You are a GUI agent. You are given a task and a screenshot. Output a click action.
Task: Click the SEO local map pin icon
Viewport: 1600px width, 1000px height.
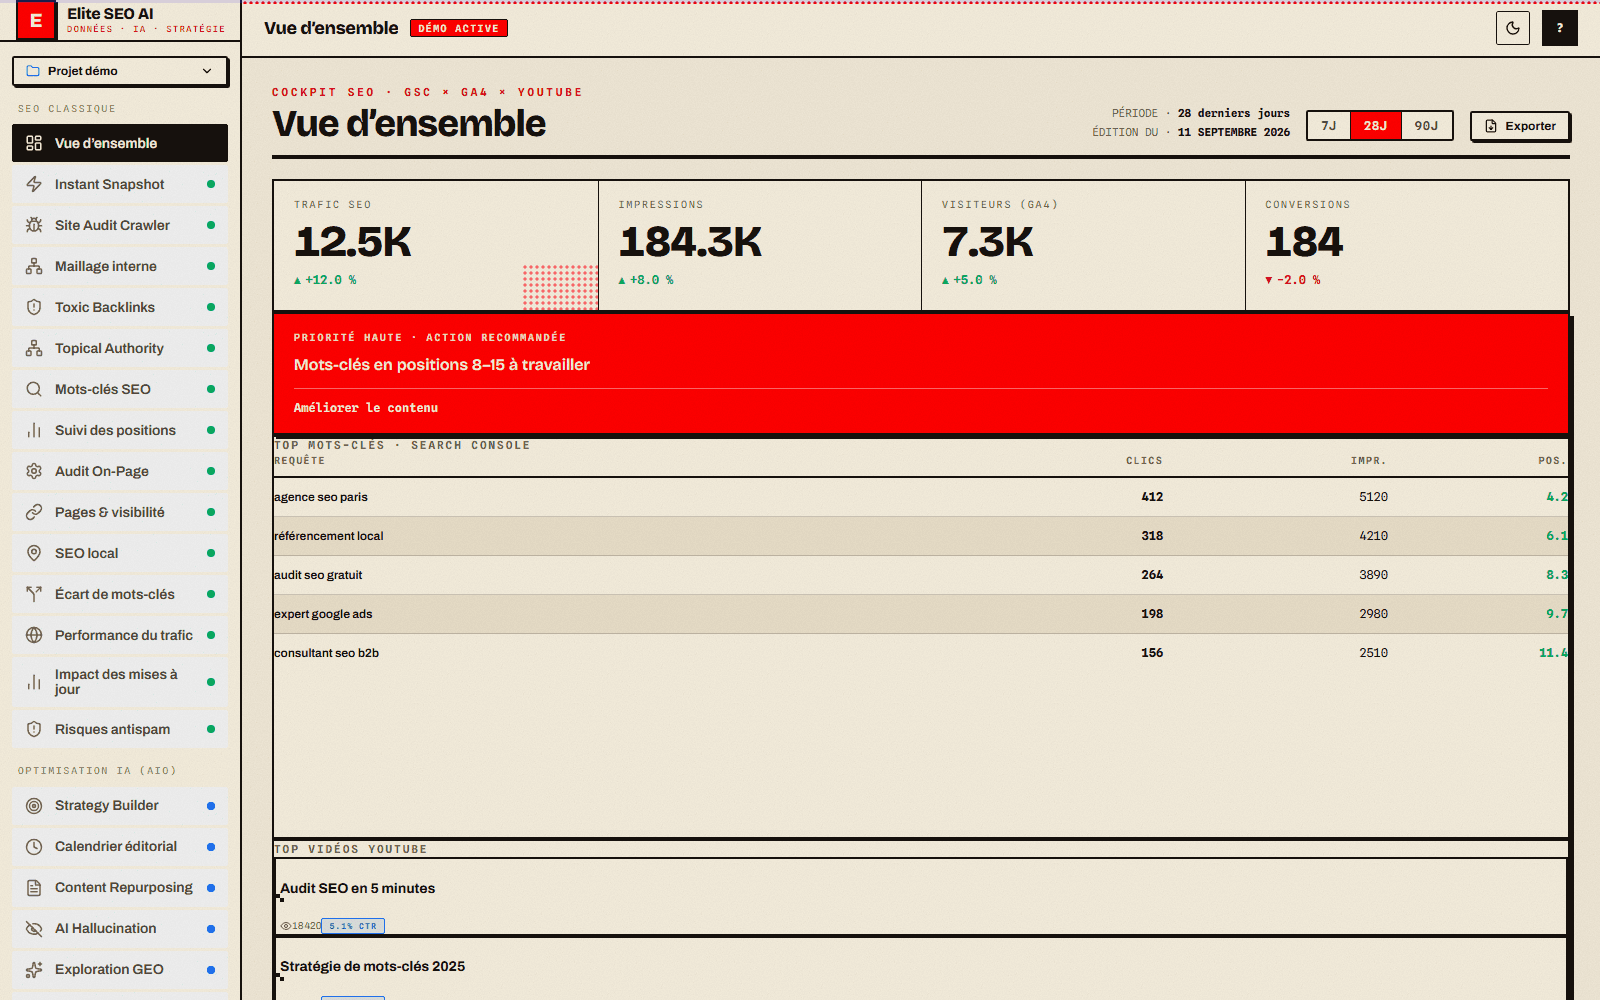pyautogui.click(x=34, y=553)
